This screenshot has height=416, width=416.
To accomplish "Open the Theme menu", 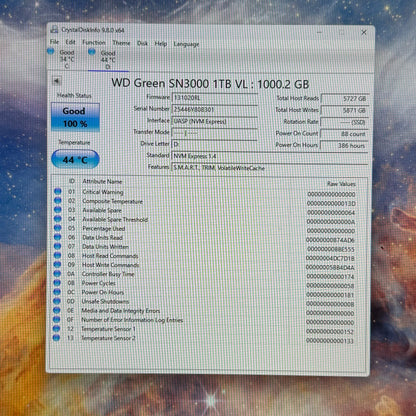I will [121, 43].
